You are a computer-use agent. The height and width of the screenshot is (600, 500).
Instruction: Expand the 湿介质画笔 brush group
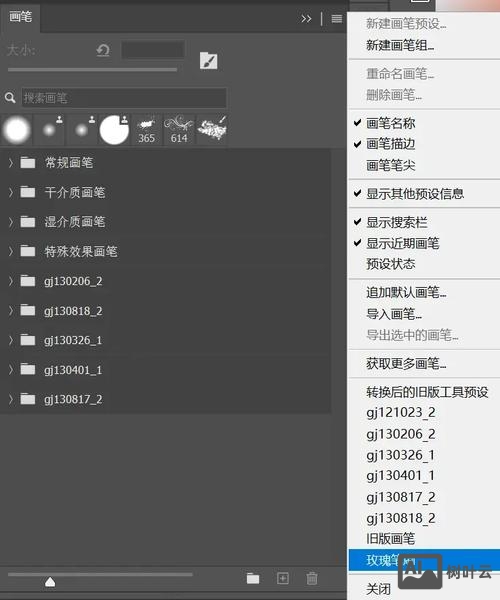[11, 222]
